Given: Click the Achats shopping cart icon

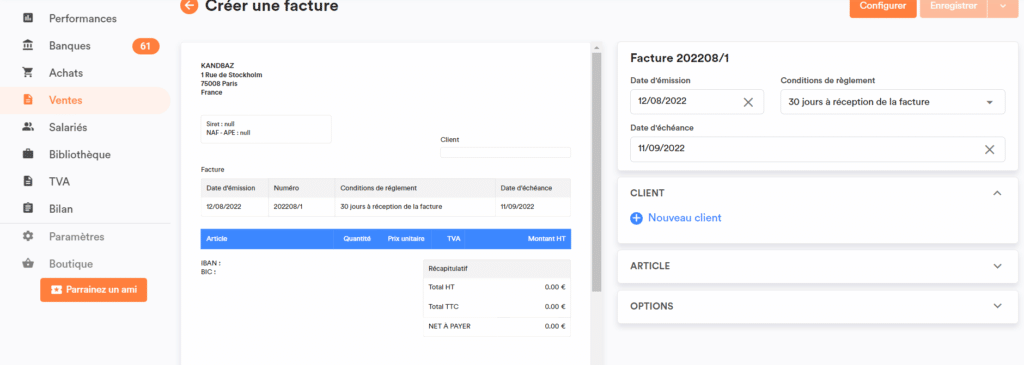Looking at the screenshot, I should [x=28, y=72].
